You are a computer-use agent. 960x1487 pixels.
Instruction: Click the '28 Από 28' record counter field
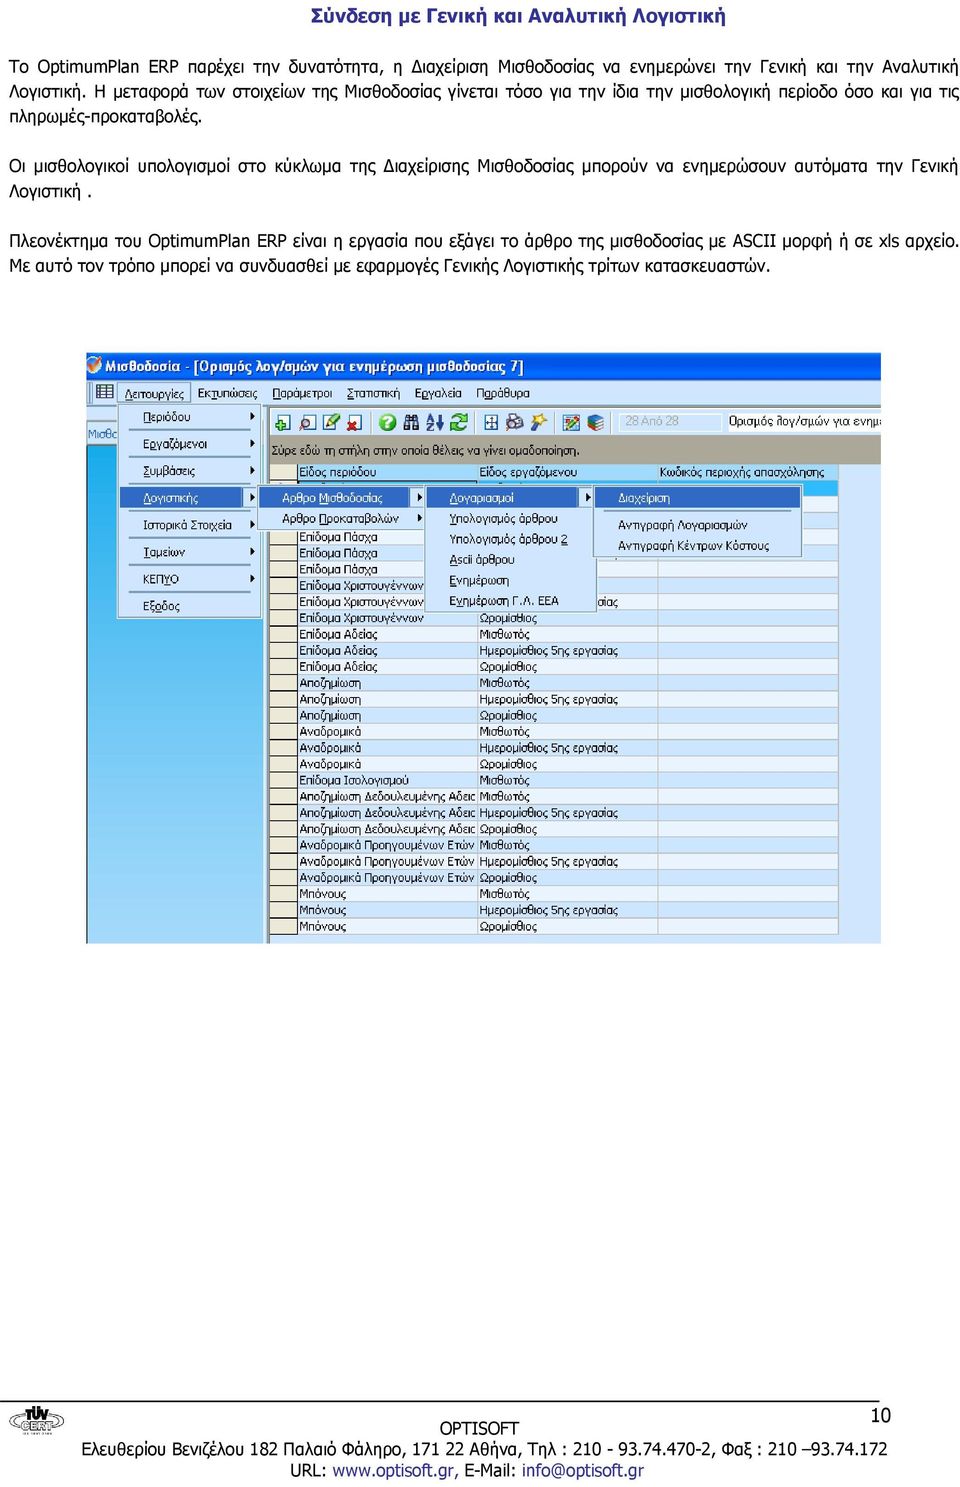667,421
